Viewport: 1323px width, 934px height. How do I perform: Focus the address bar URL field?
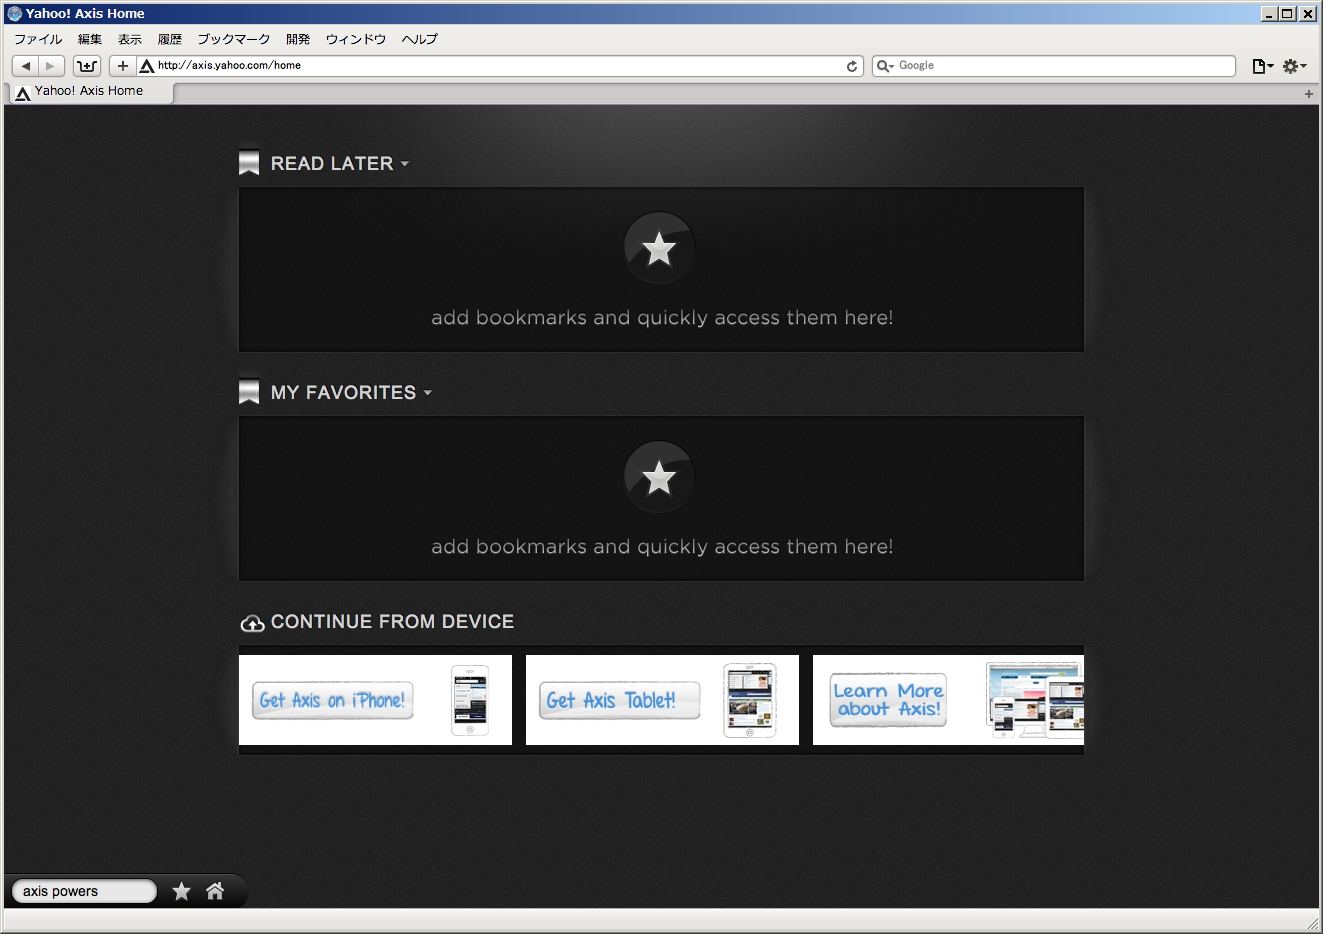(x=500, y=66)
